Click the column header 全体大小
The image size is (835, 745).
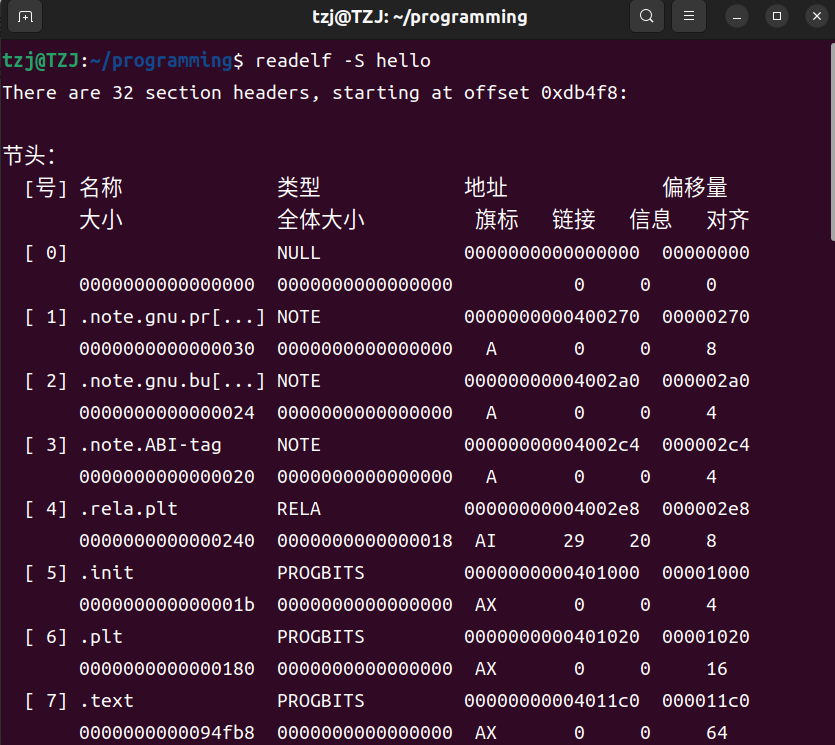321,219
